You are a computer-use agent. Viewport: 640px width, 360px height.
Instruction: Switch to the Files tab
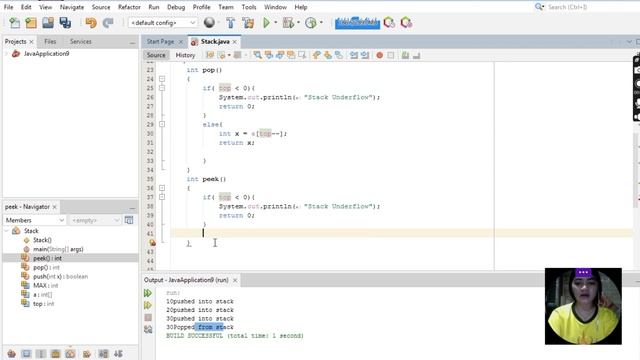point(50,42)
